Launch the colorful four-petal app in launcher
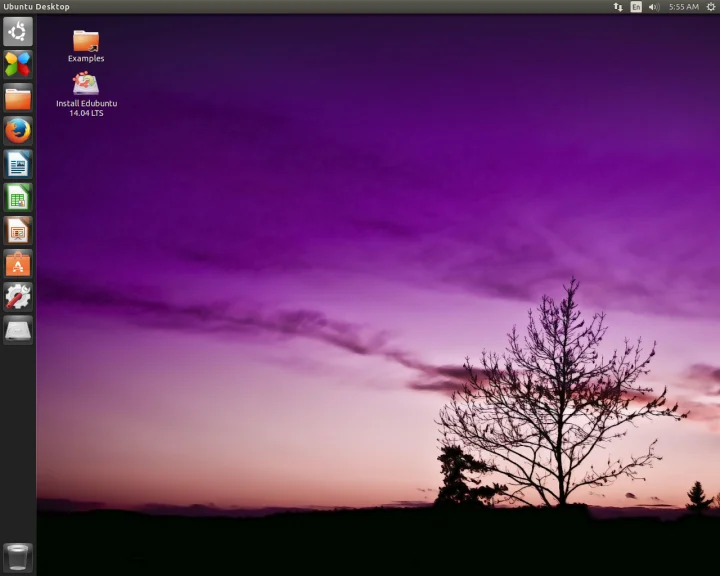The height and width of the screenshot is (576, 720). pos(18,65)
